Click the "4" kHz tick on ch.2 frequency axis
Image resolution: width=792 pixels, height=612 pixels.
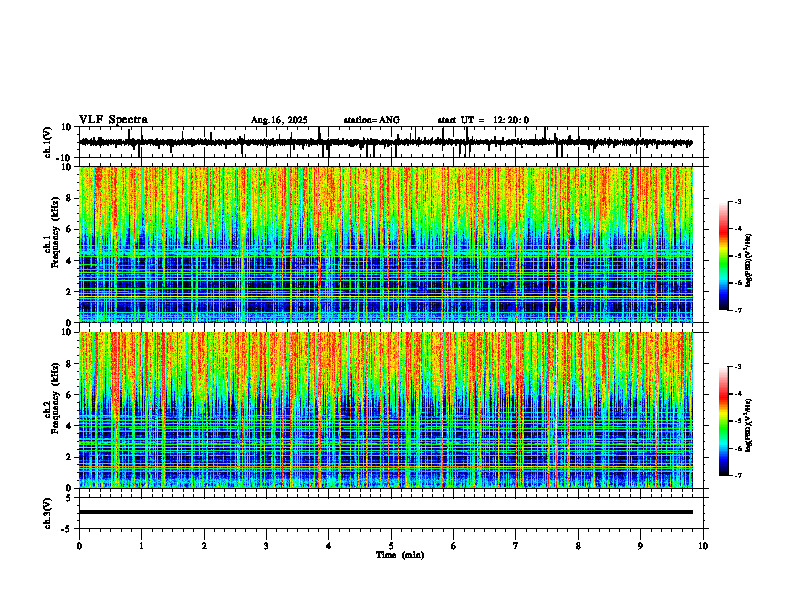[71, 426]
